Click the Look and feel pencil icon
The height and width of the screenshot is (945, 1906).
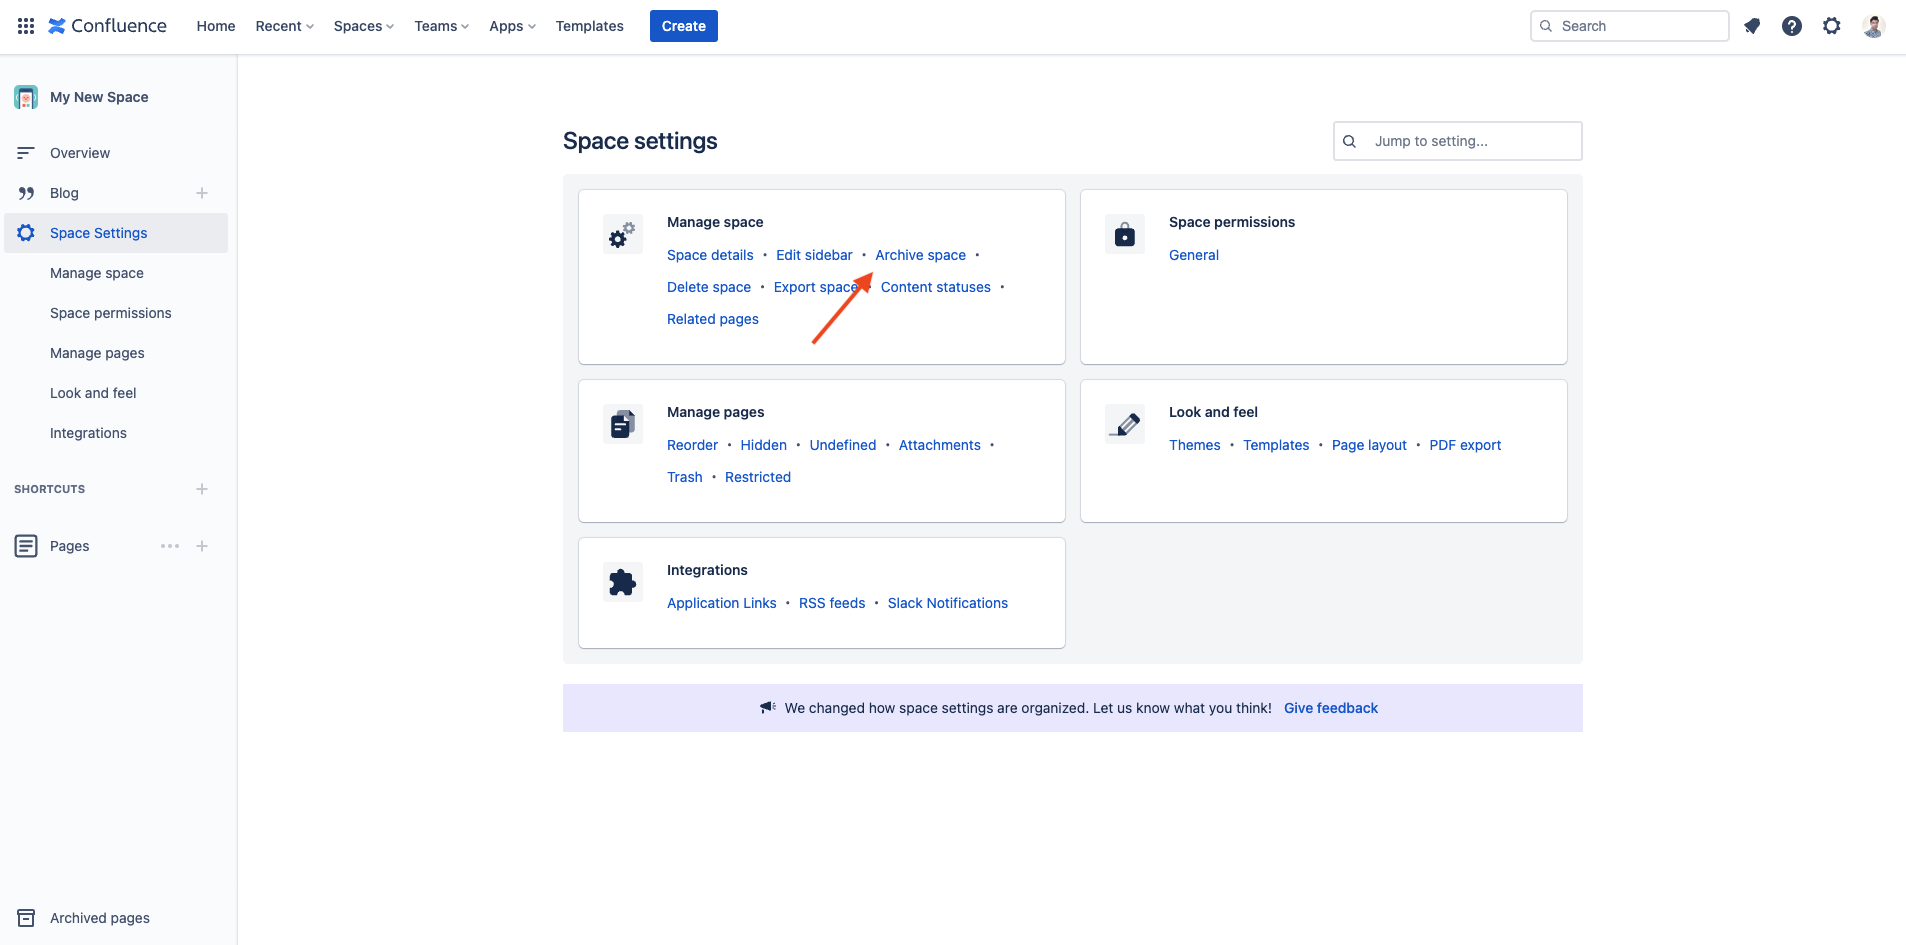[x=1124, y=422]
